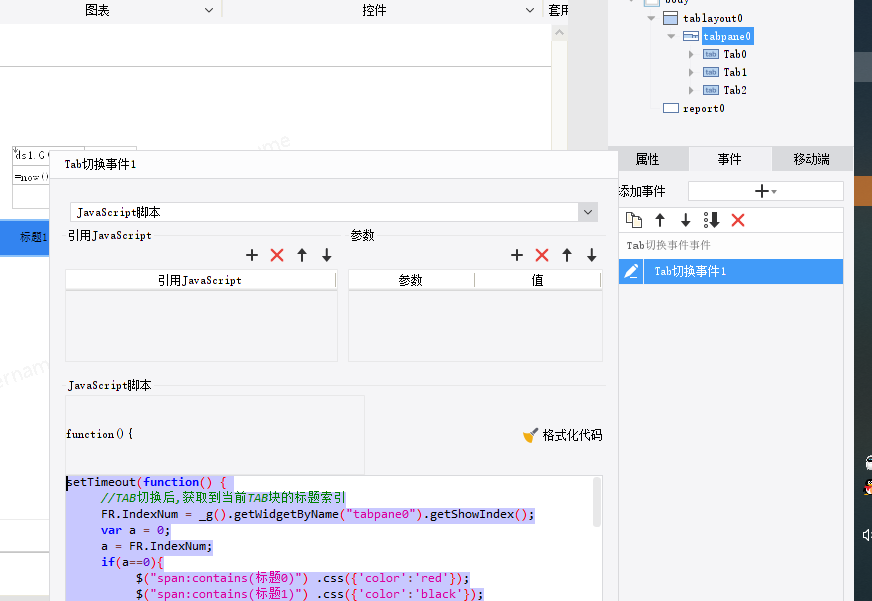Click the report0 node icon
Viewport: 872px width, 601px height.
tap(671, 108)
